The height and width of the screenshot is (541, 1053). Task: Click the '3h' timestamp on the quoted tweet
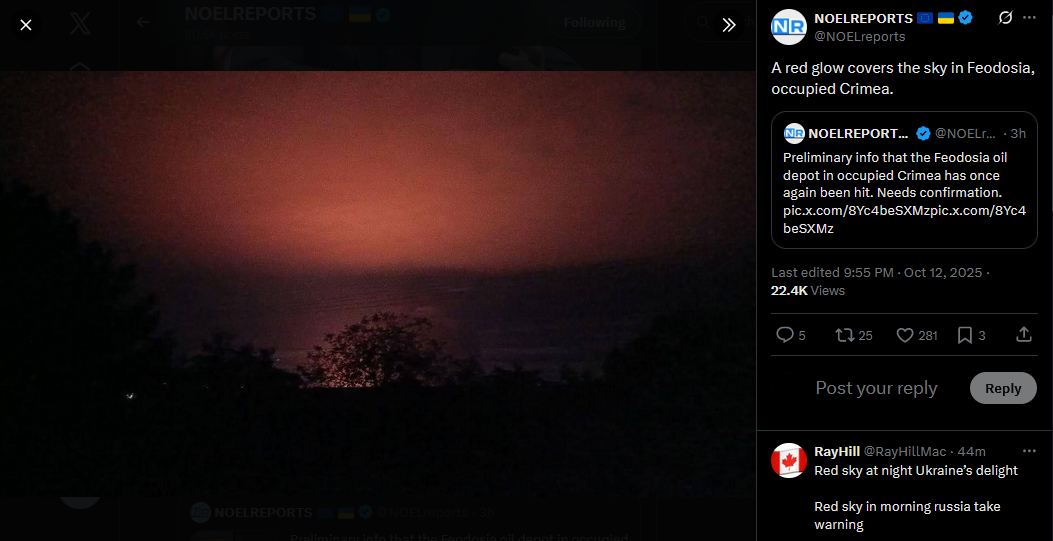(x=1018, y=134)
